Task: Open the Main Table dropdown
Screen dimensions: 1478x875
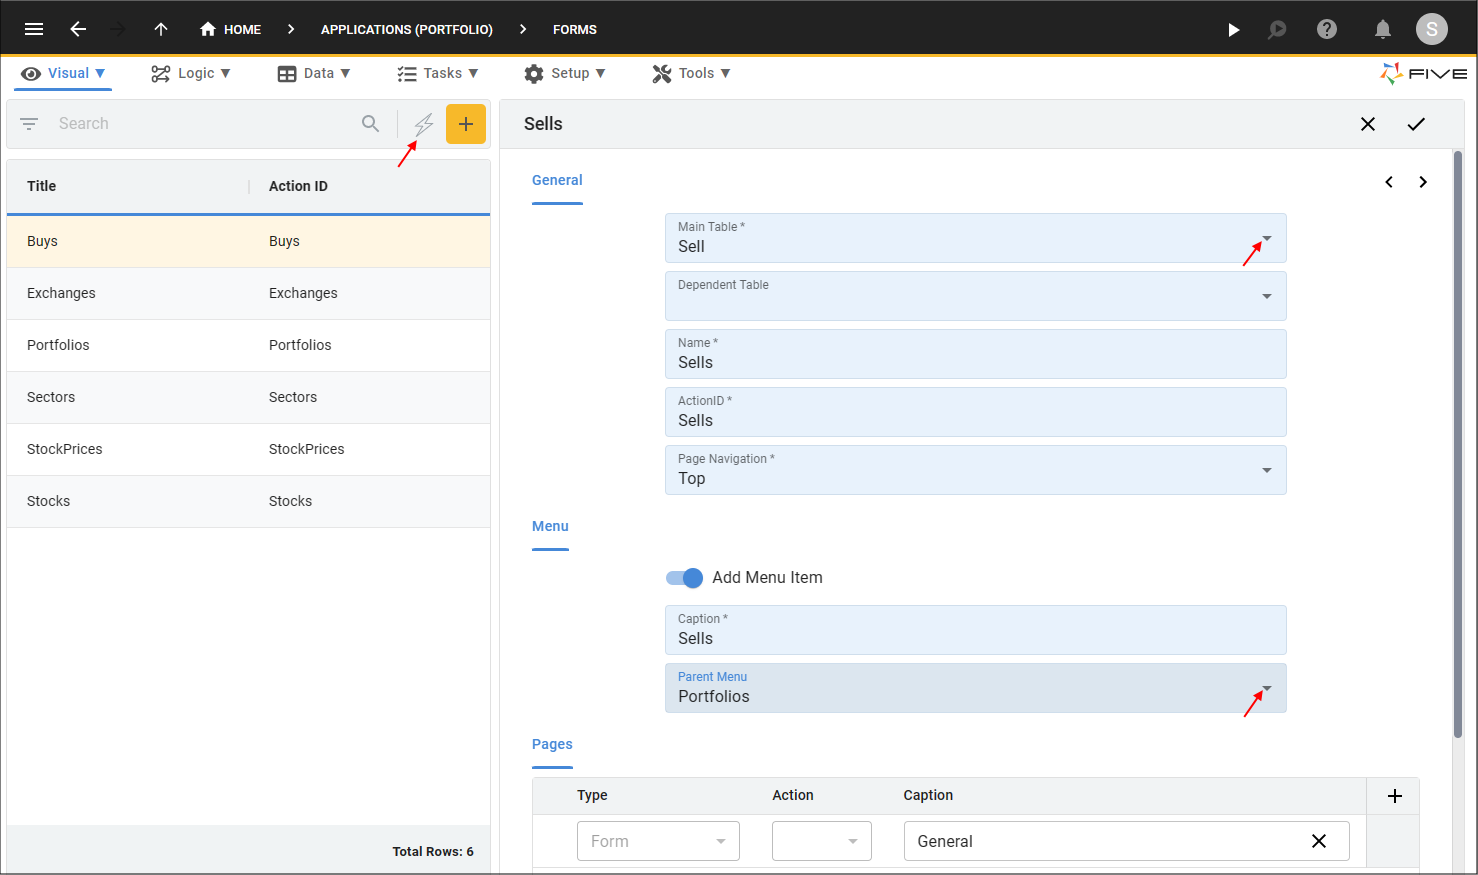Action: [975, 238]
